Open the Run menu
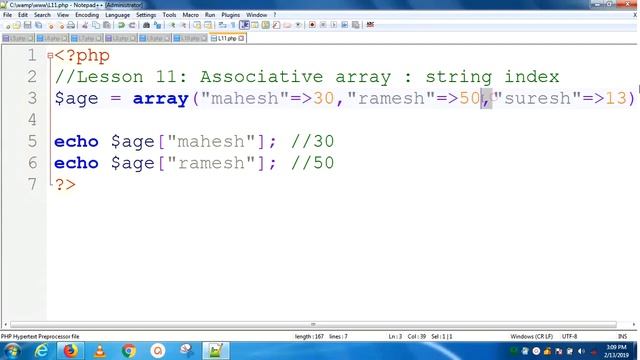The width and height of the screenshot is (640, 360). (x=210, y=15)
